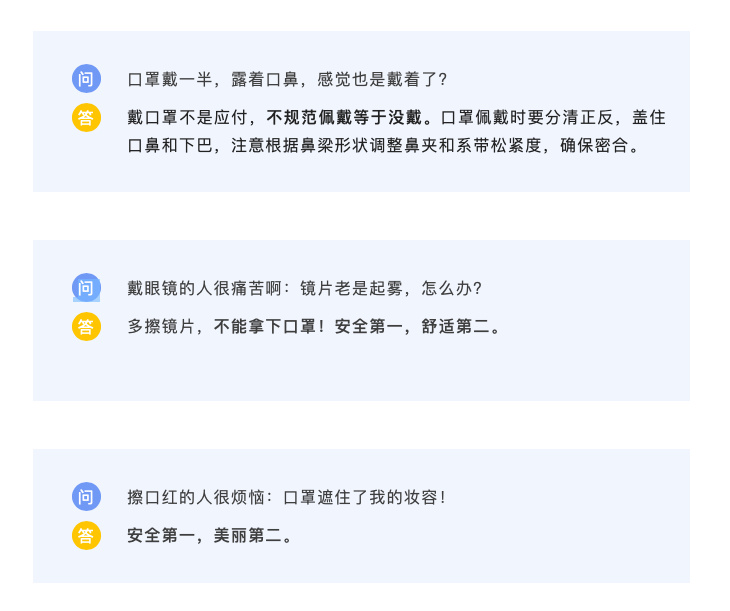
Task: Select question text 口罩戴一半，露着口鼻
Action: tap(213, 79)
